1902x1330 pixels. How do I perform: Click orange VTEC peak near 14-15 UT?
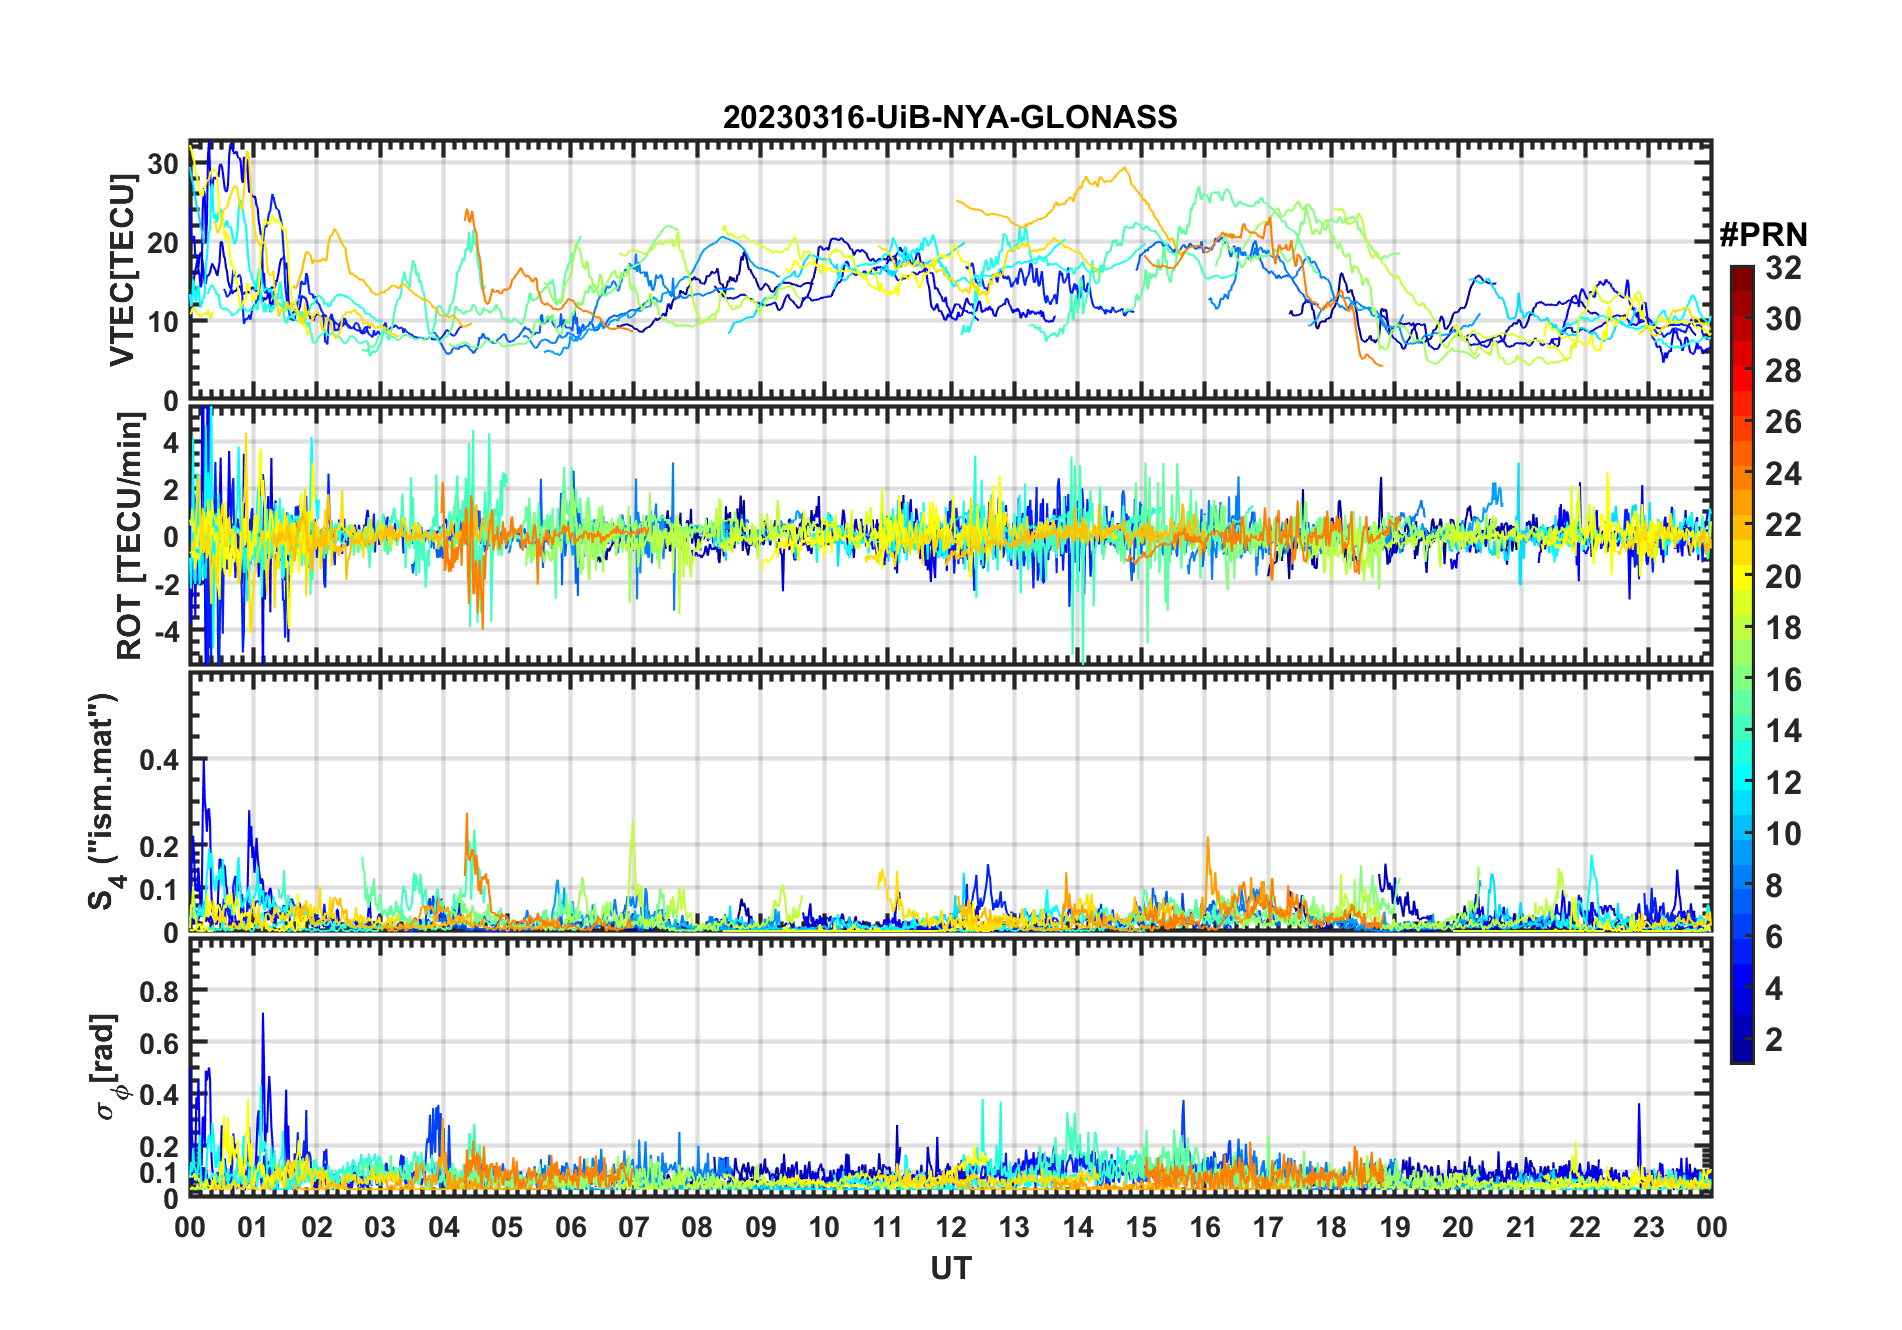point(1125,169)
